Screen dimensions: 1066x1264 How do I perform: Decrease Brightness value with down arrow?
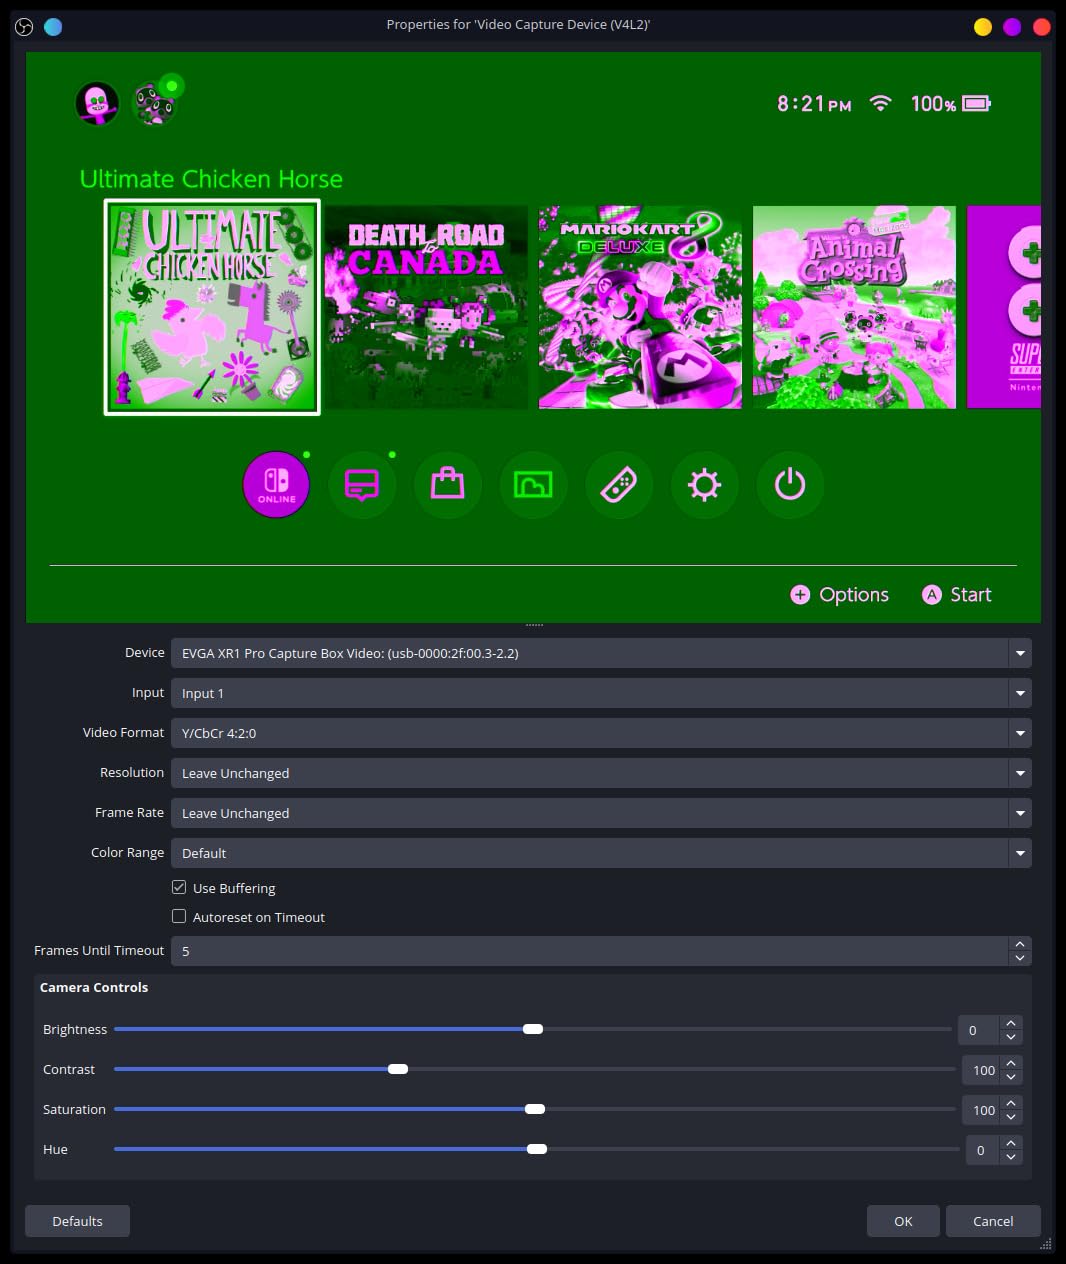click(1011, 1037)
